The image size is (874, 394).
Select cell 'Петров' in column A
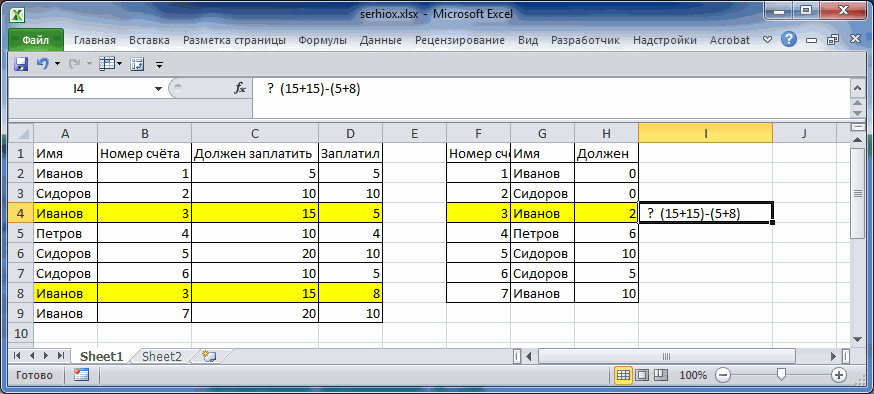click(x=65, y=233)
